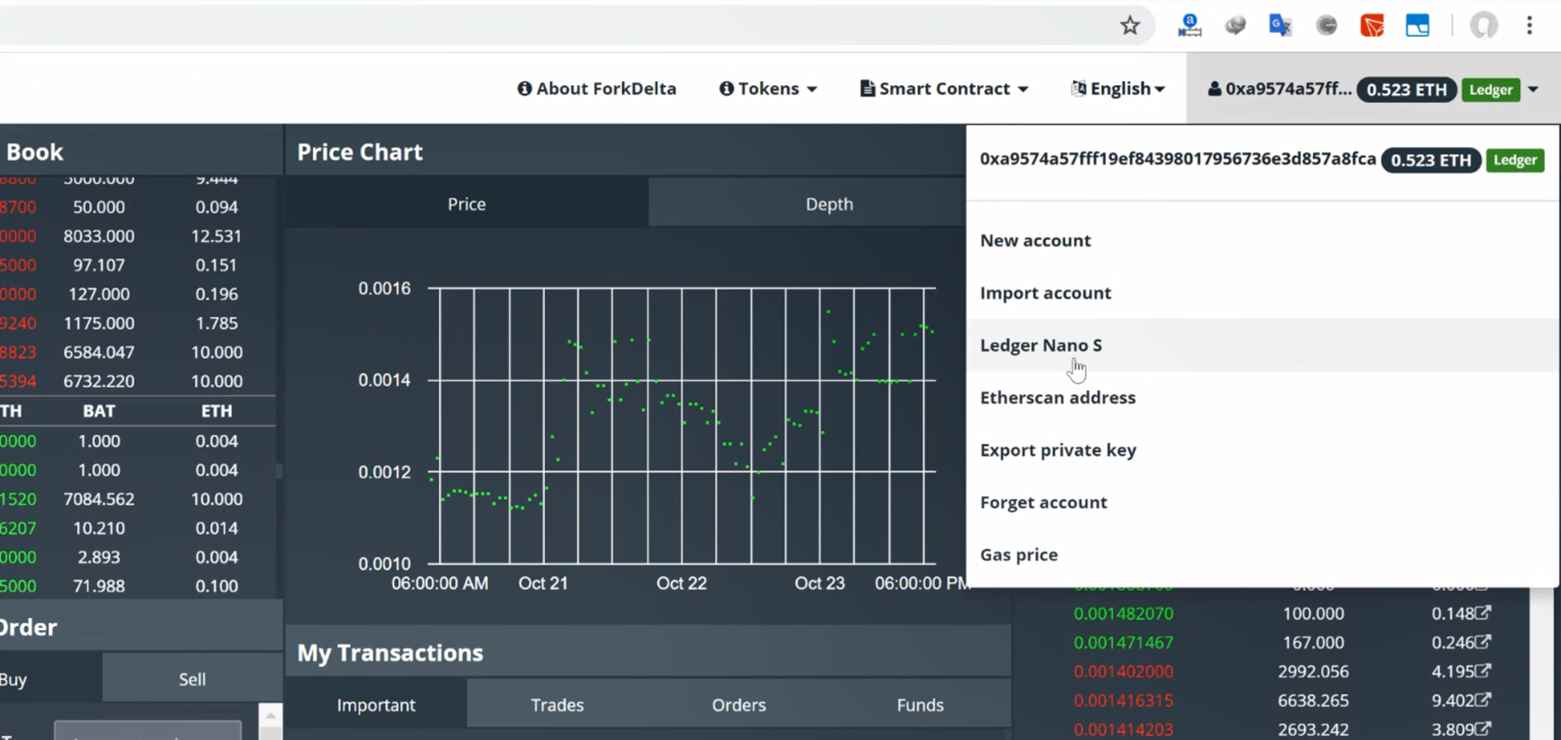Click buy order row with 71.988
Viewport: 1561px width, 740px height.
[x=138, y=586]
